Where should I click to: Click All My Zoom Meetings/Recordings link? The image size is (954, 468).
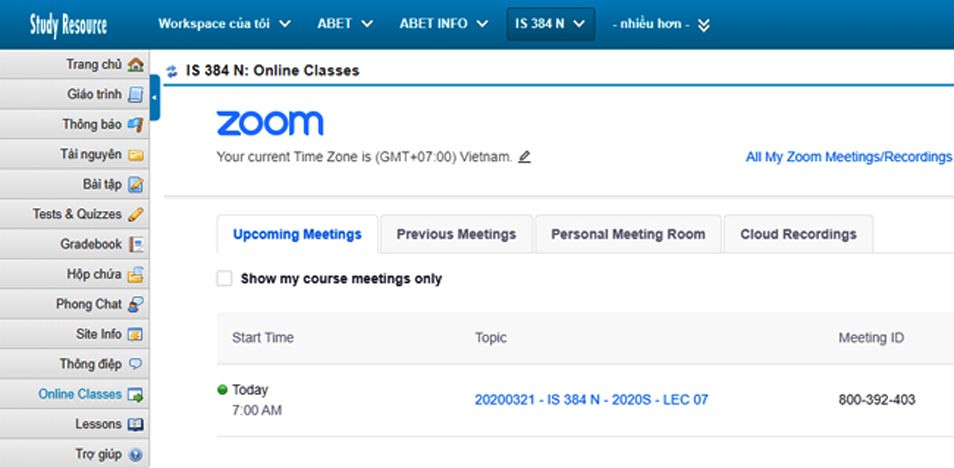tap(848, 157)
